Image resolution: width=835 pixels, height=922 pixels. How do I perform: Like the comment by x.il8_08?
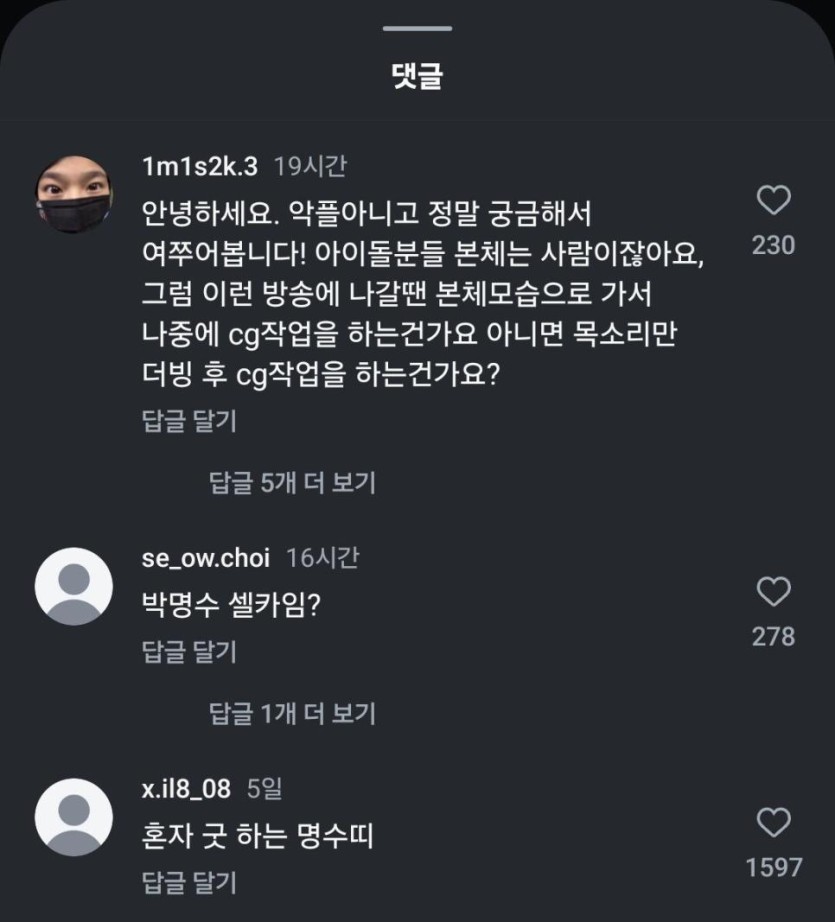773,823
